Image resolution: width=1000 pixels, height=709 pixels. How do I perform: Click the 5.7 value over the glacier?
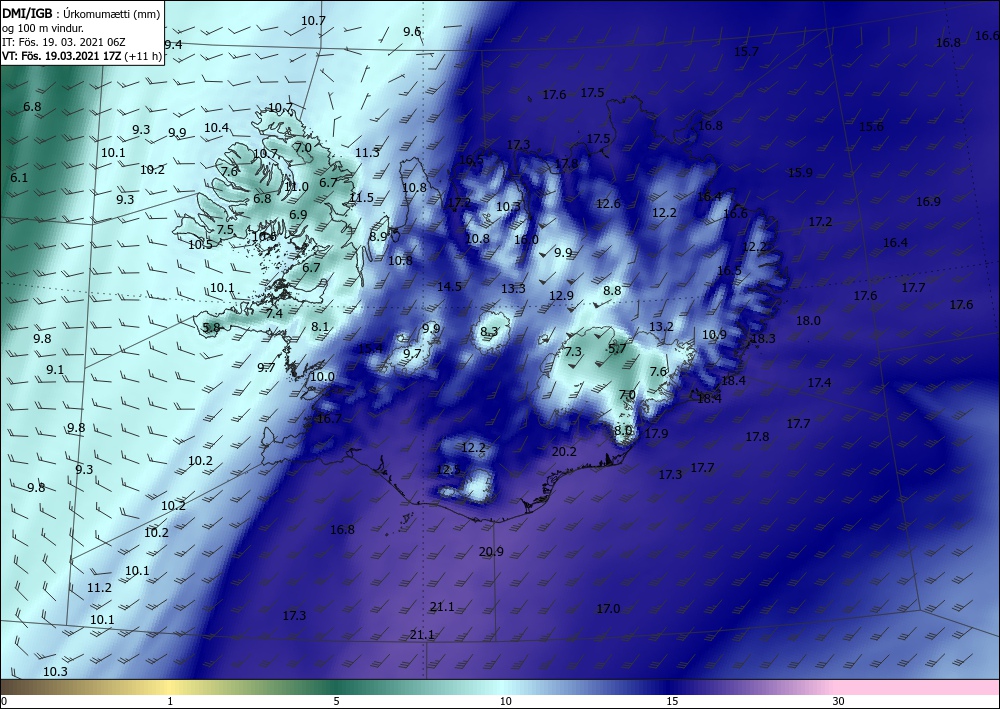click(x=617, y=348)
